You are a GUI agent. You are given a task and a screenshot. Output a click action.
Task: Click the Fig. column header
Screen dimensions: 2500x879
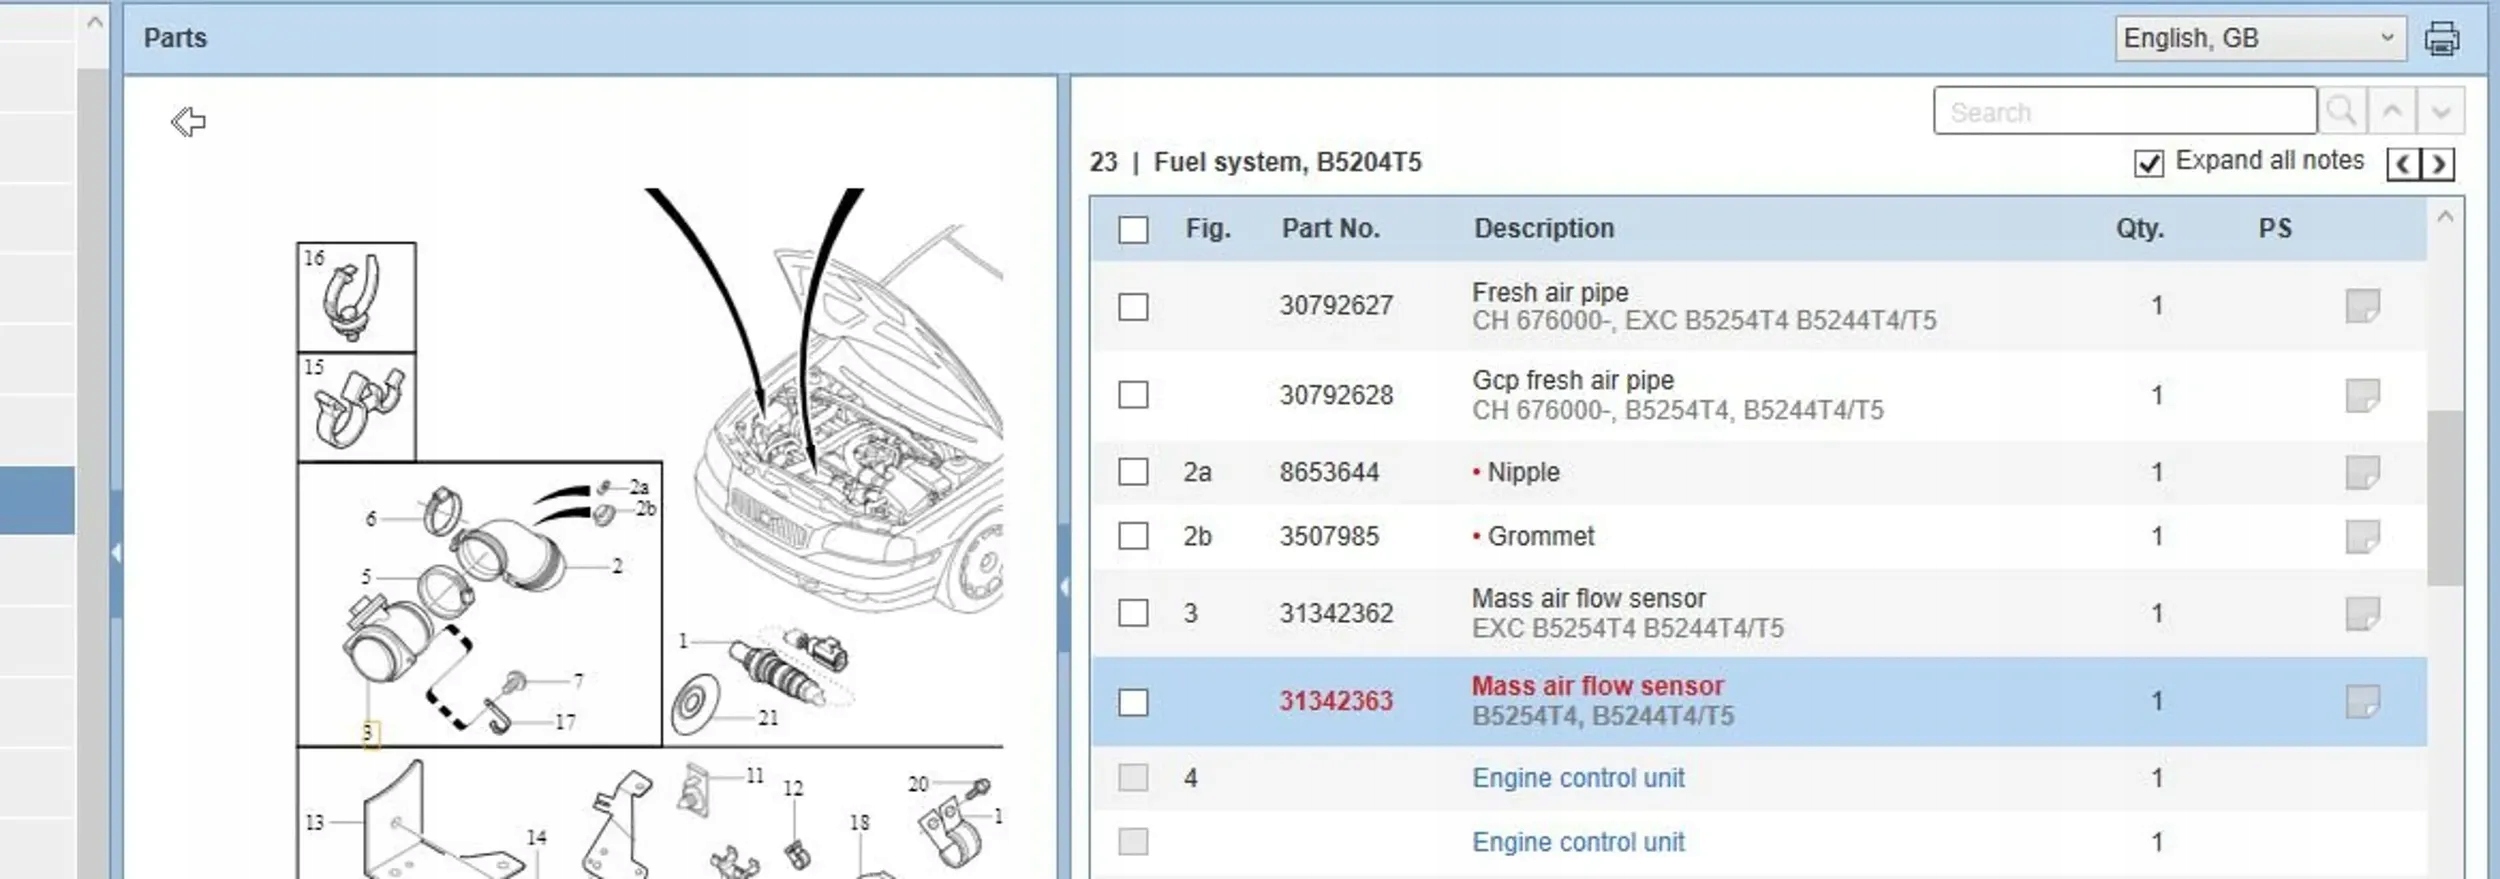1208,229
